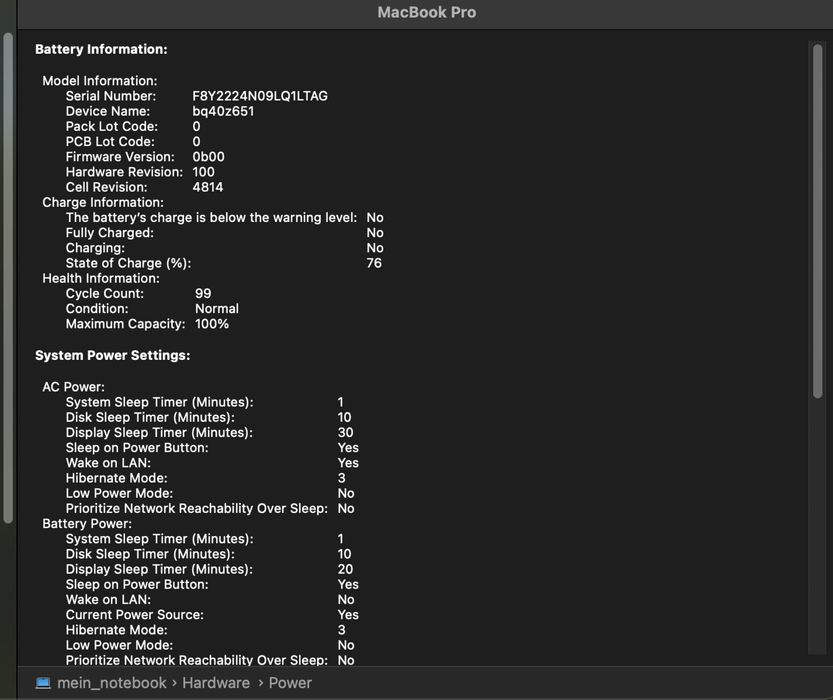
Task: Click the Battery Information heading
Action: pyautogui.click(x=101, y=49)
